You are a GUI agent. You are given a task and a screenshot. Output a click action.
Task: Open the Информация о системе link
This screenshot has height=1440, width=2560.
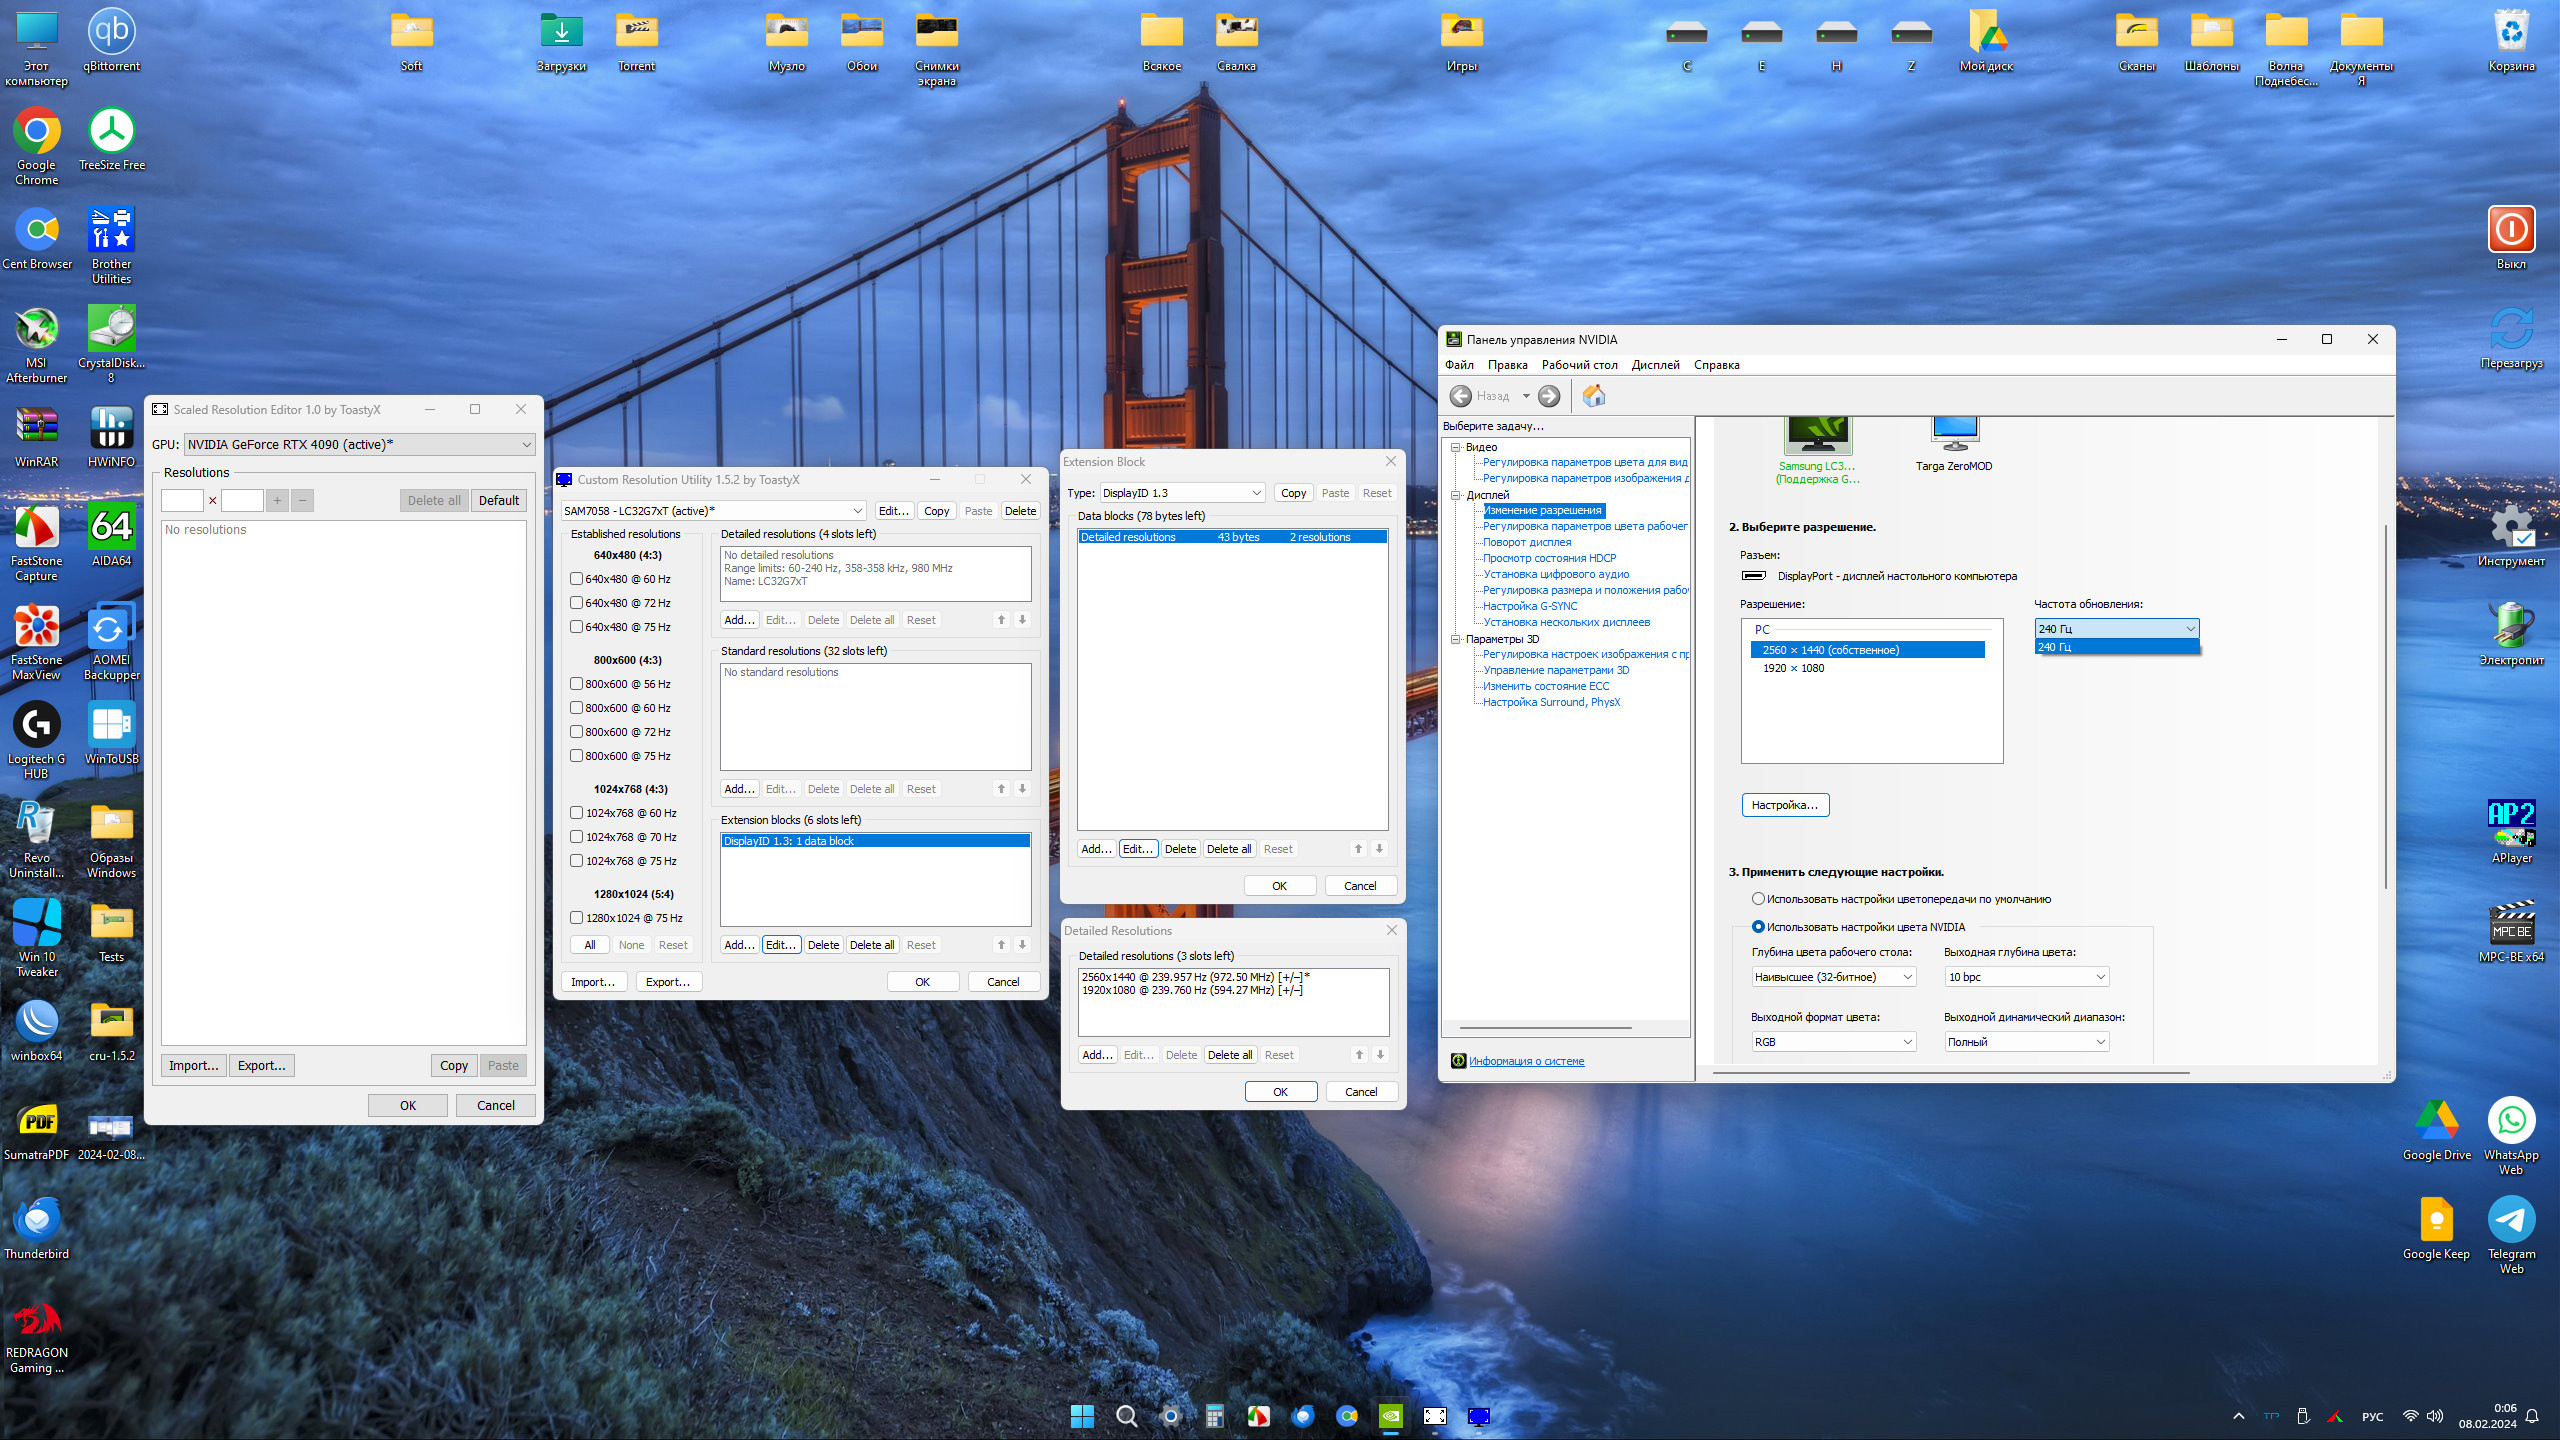1526,1061
